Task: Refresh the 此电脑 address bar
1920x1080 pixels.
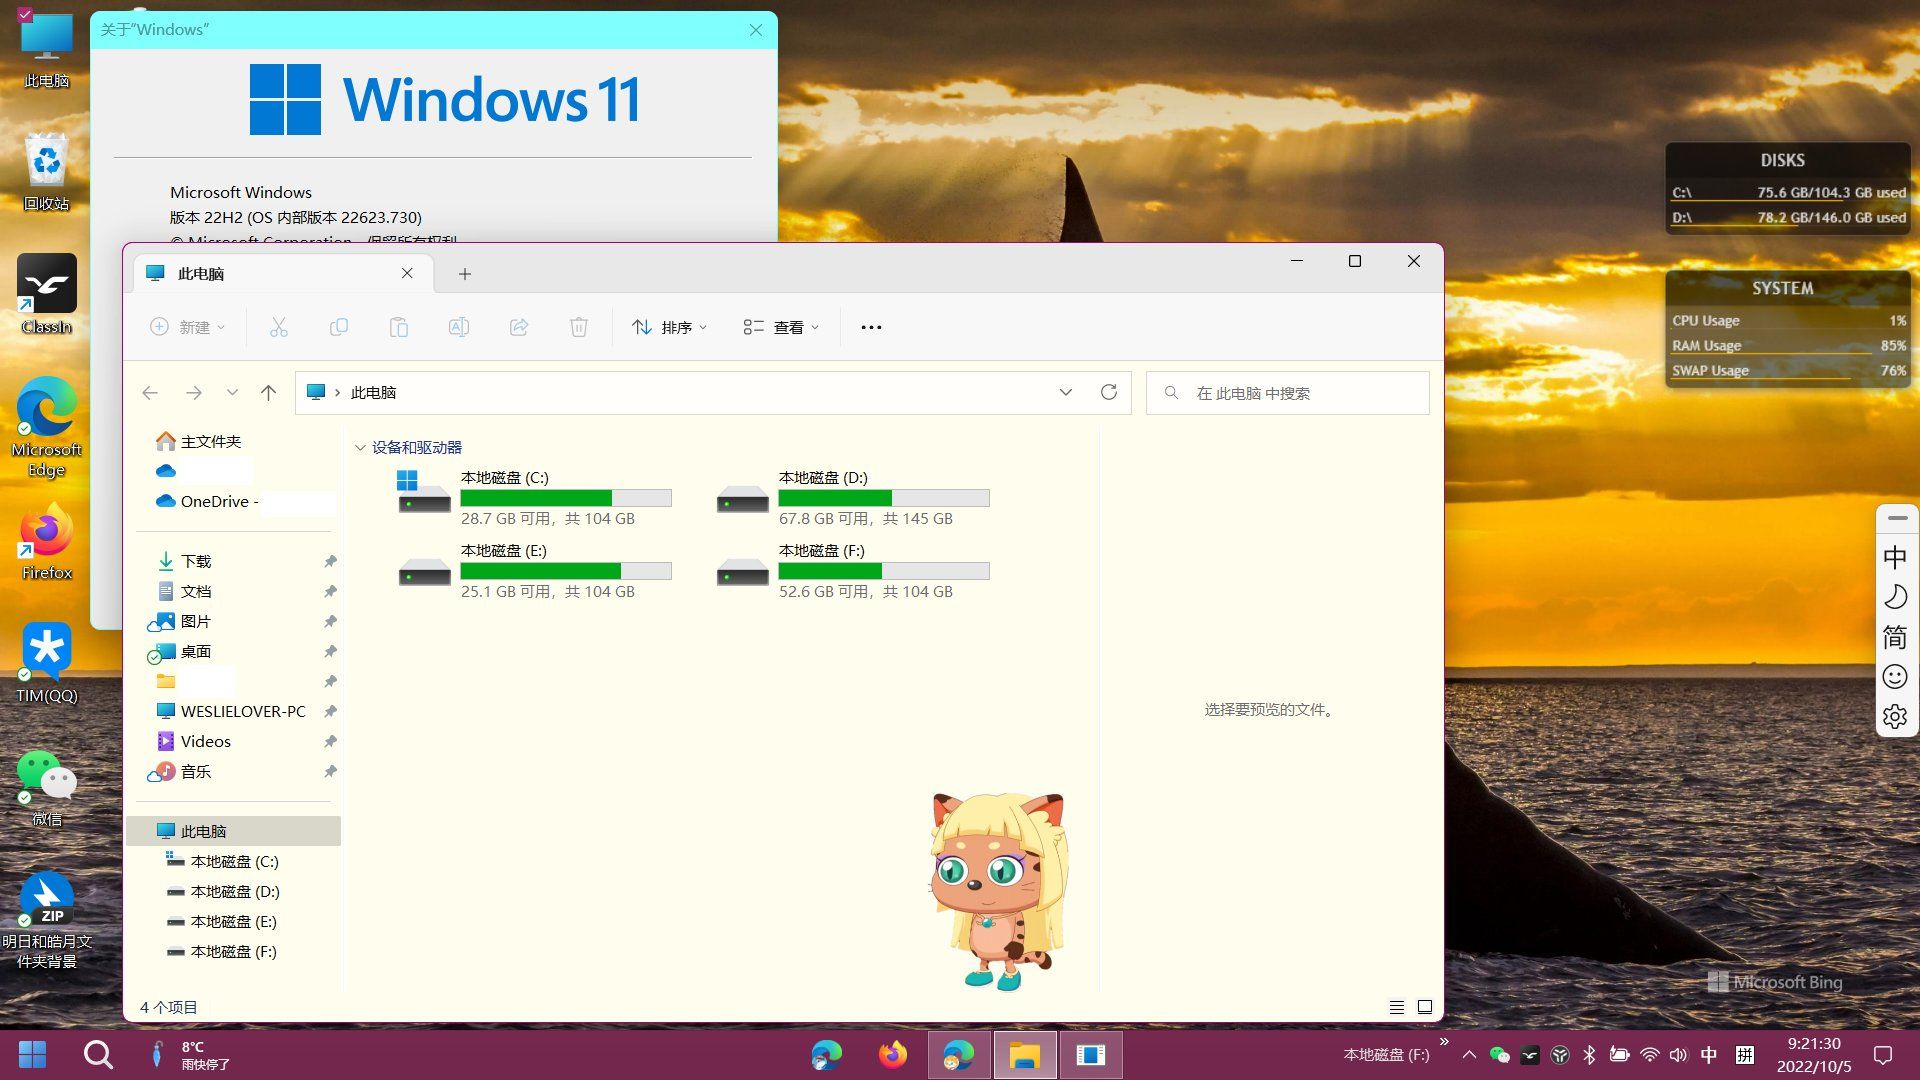Action: pos(1108,392)
